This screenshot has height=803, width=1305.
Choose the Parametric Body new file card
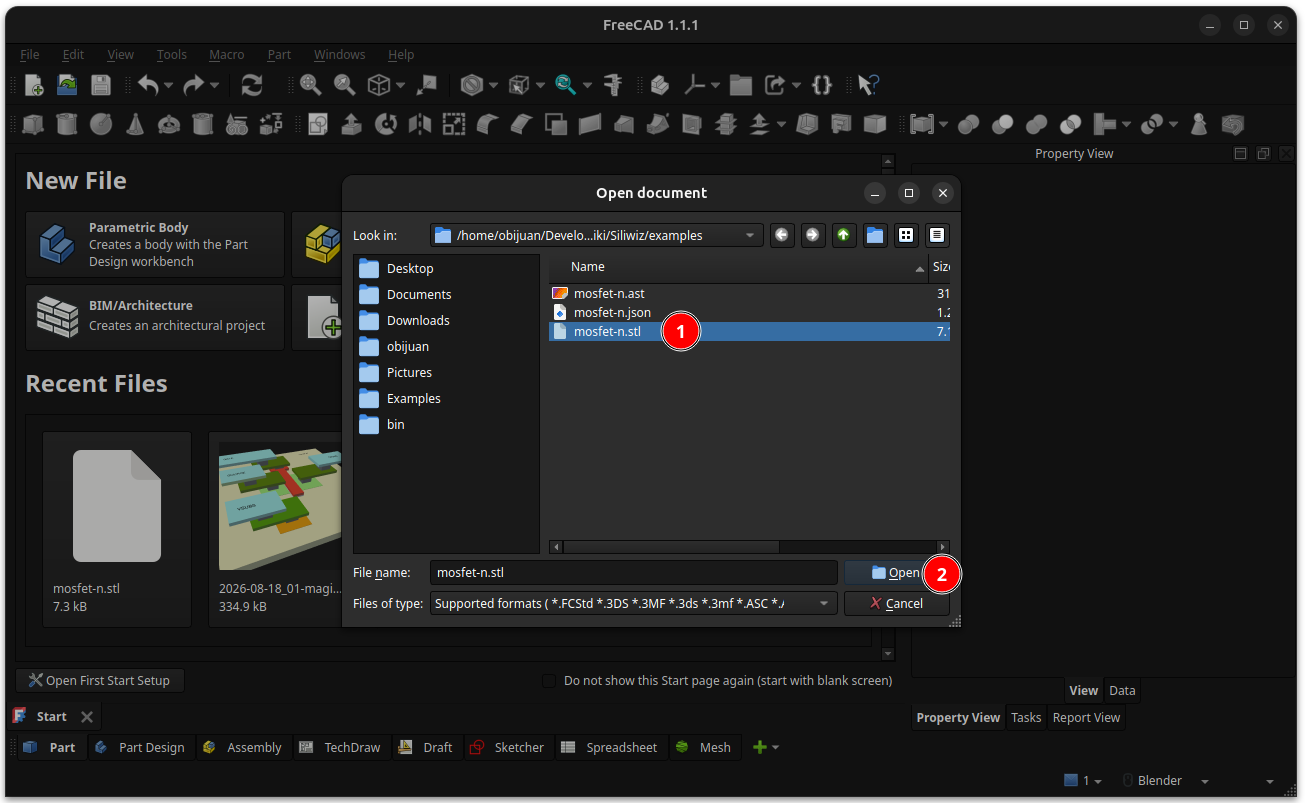[155, 244]
